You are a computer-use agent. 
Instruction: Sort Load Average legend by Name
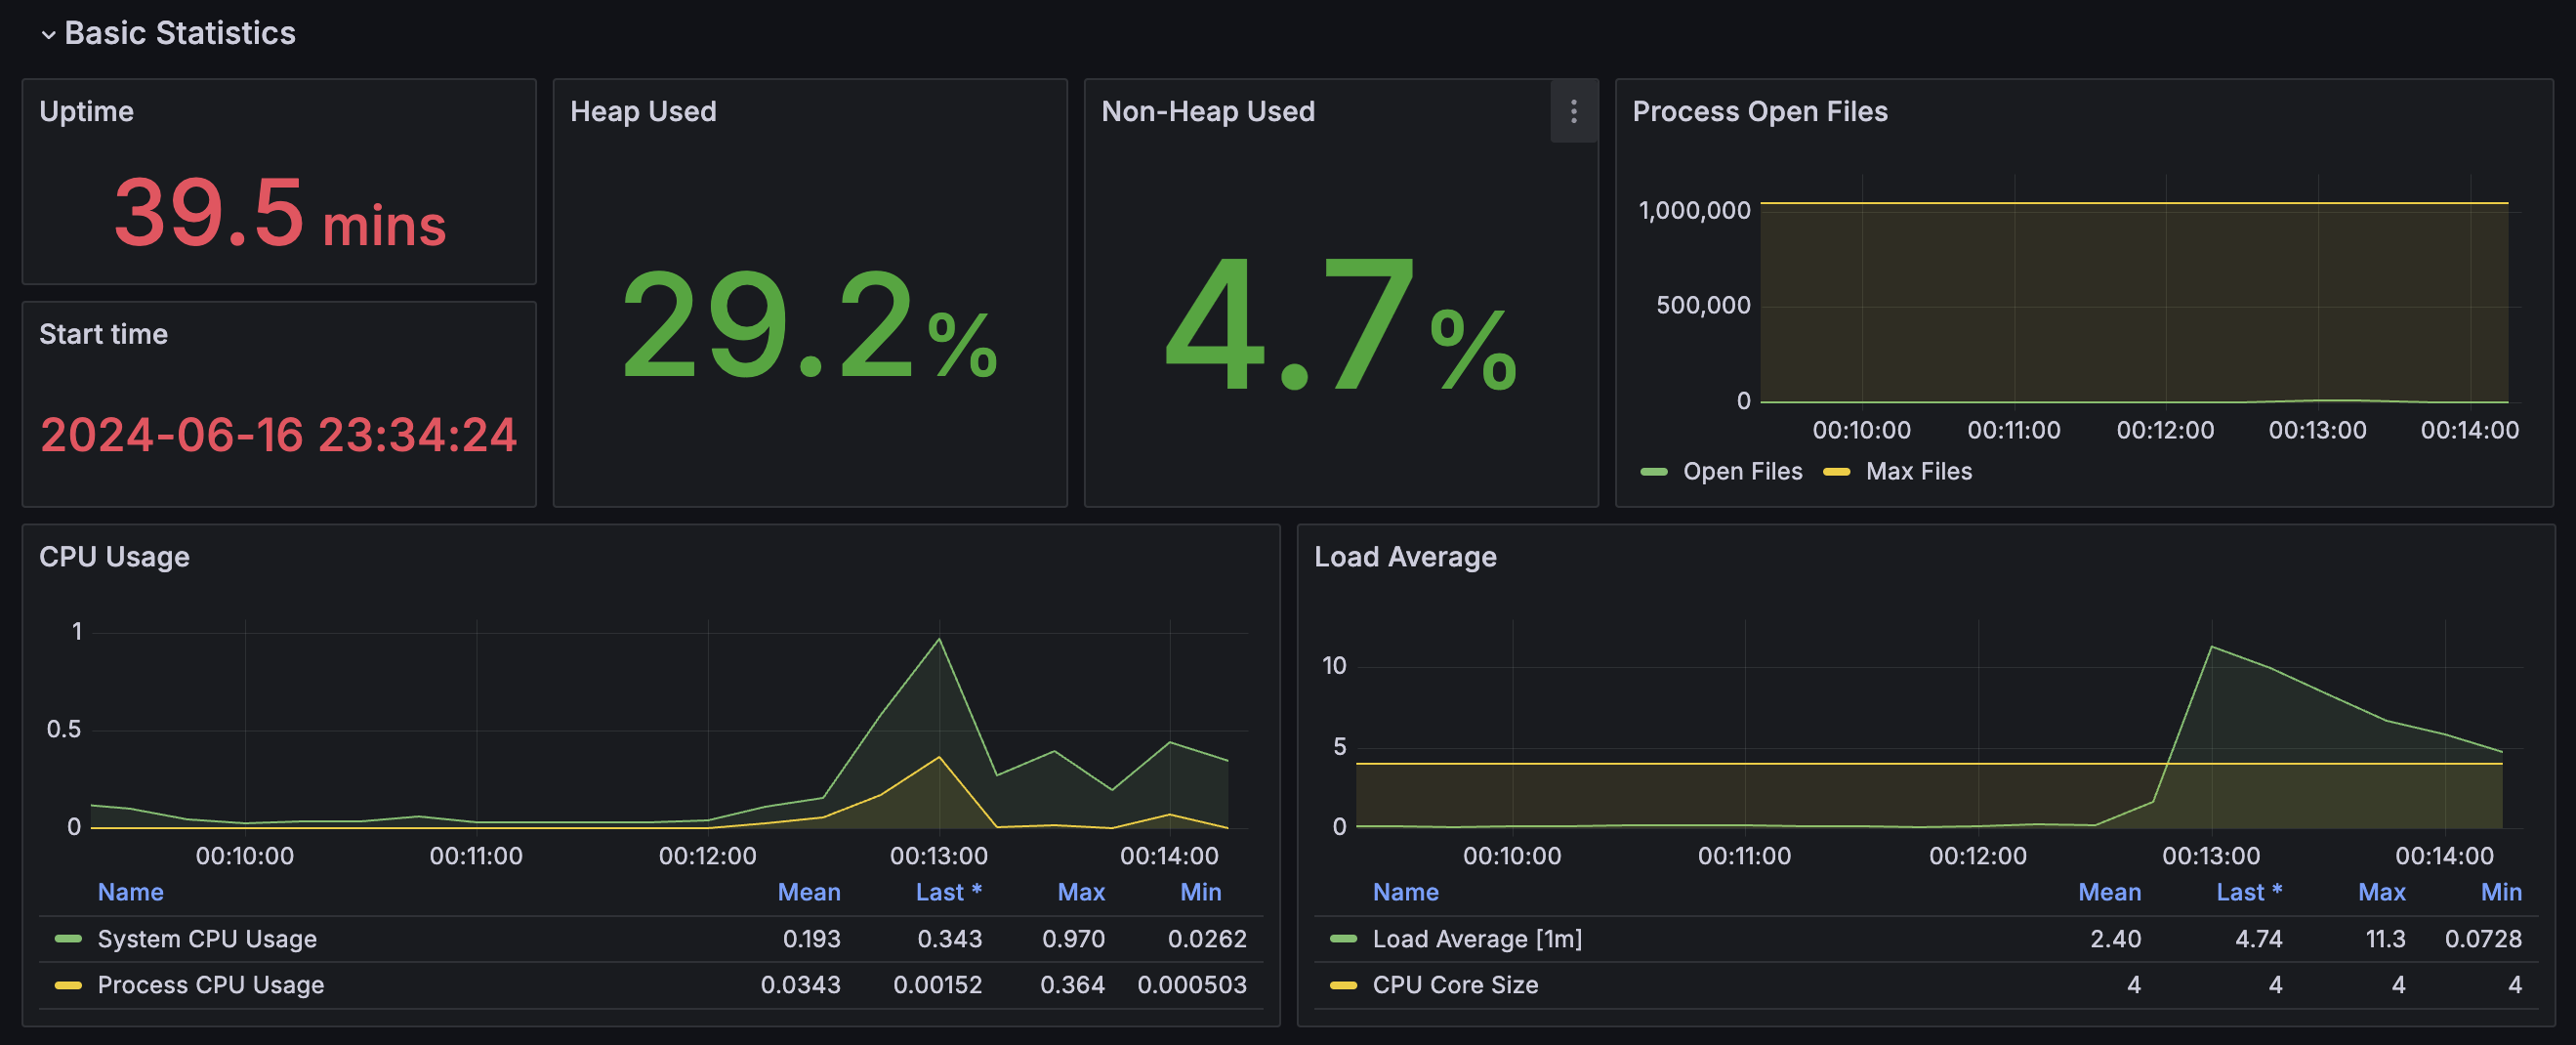1405,892
